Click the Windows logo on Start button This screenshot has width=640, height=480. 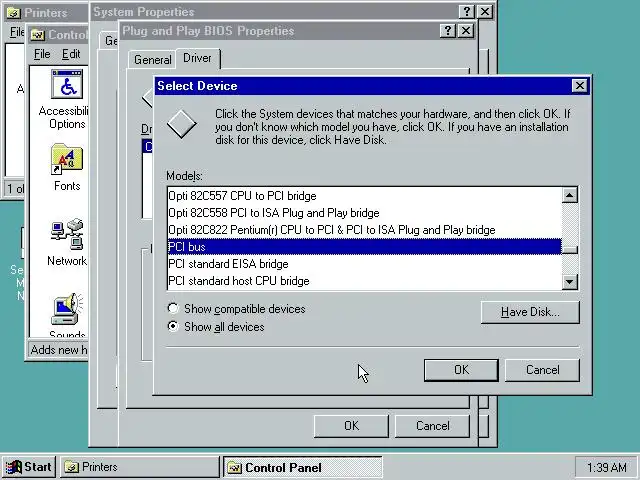[14, 467]
